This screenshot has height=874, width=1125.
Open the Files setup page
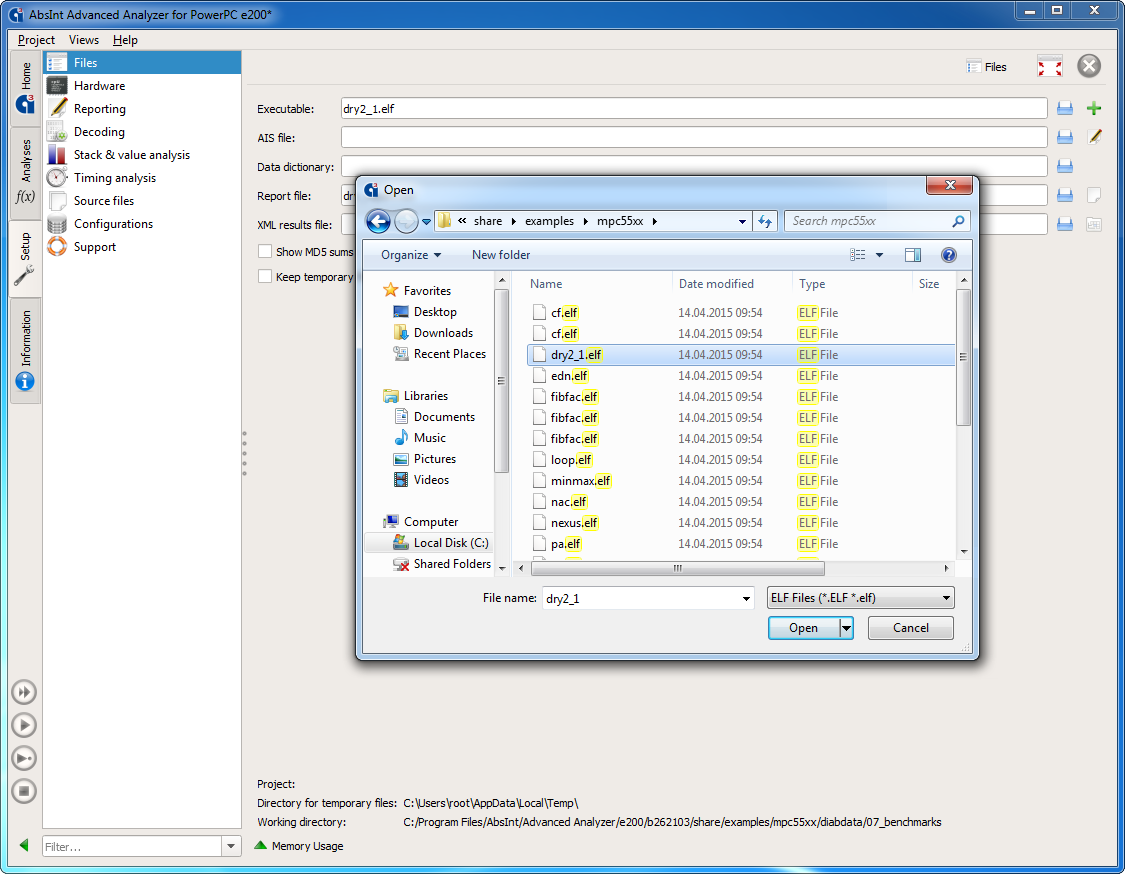coord(142,62)
